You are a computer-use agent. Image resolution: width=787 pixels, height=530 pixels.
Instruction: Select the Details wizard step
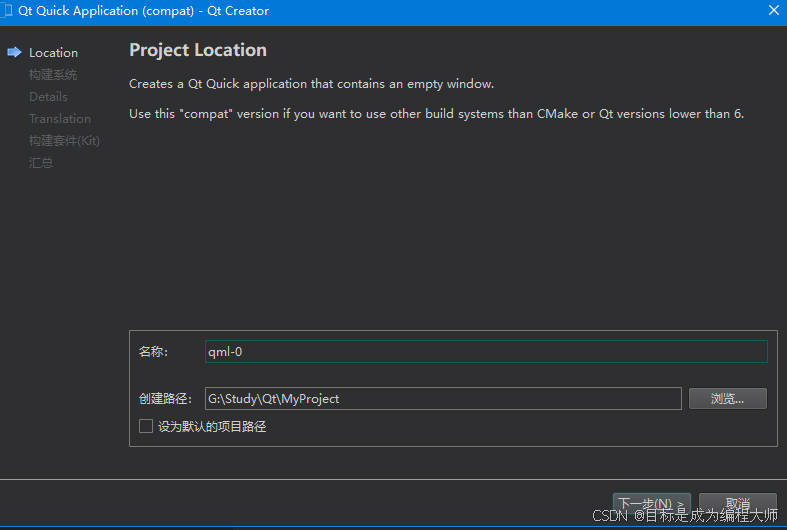tap(48, 97)
